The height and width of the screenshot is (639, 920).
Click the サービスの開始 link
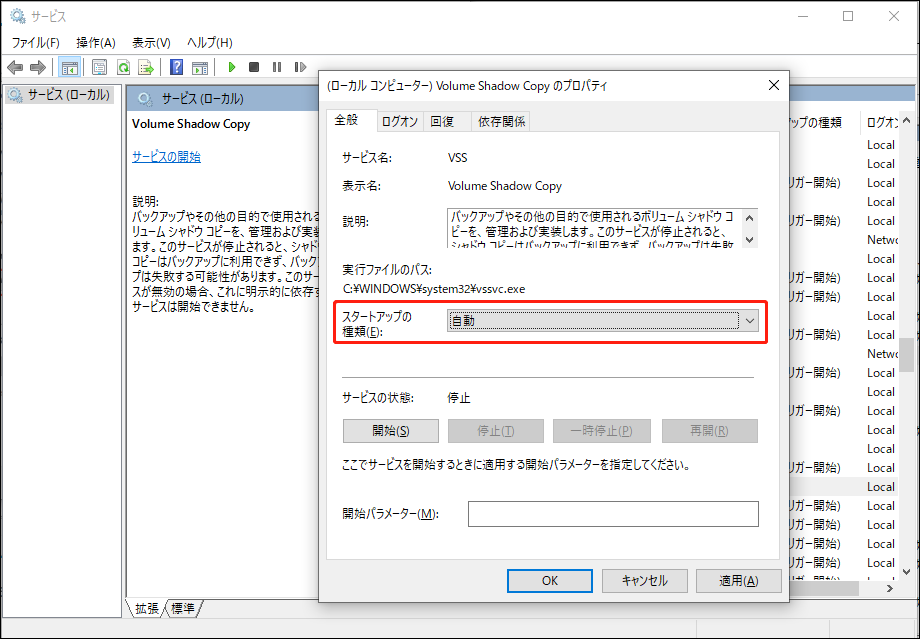[x=166, y=156]
